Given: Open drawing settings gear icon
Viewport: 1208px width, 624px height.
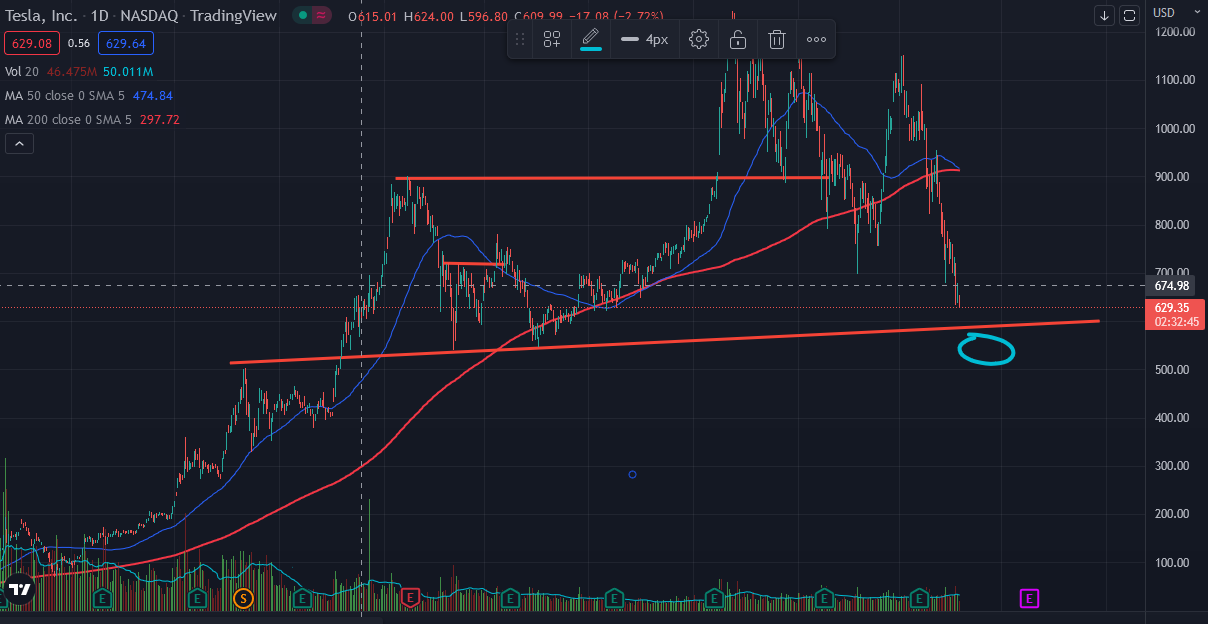Looking at the screenshot, I should (699, 40).
